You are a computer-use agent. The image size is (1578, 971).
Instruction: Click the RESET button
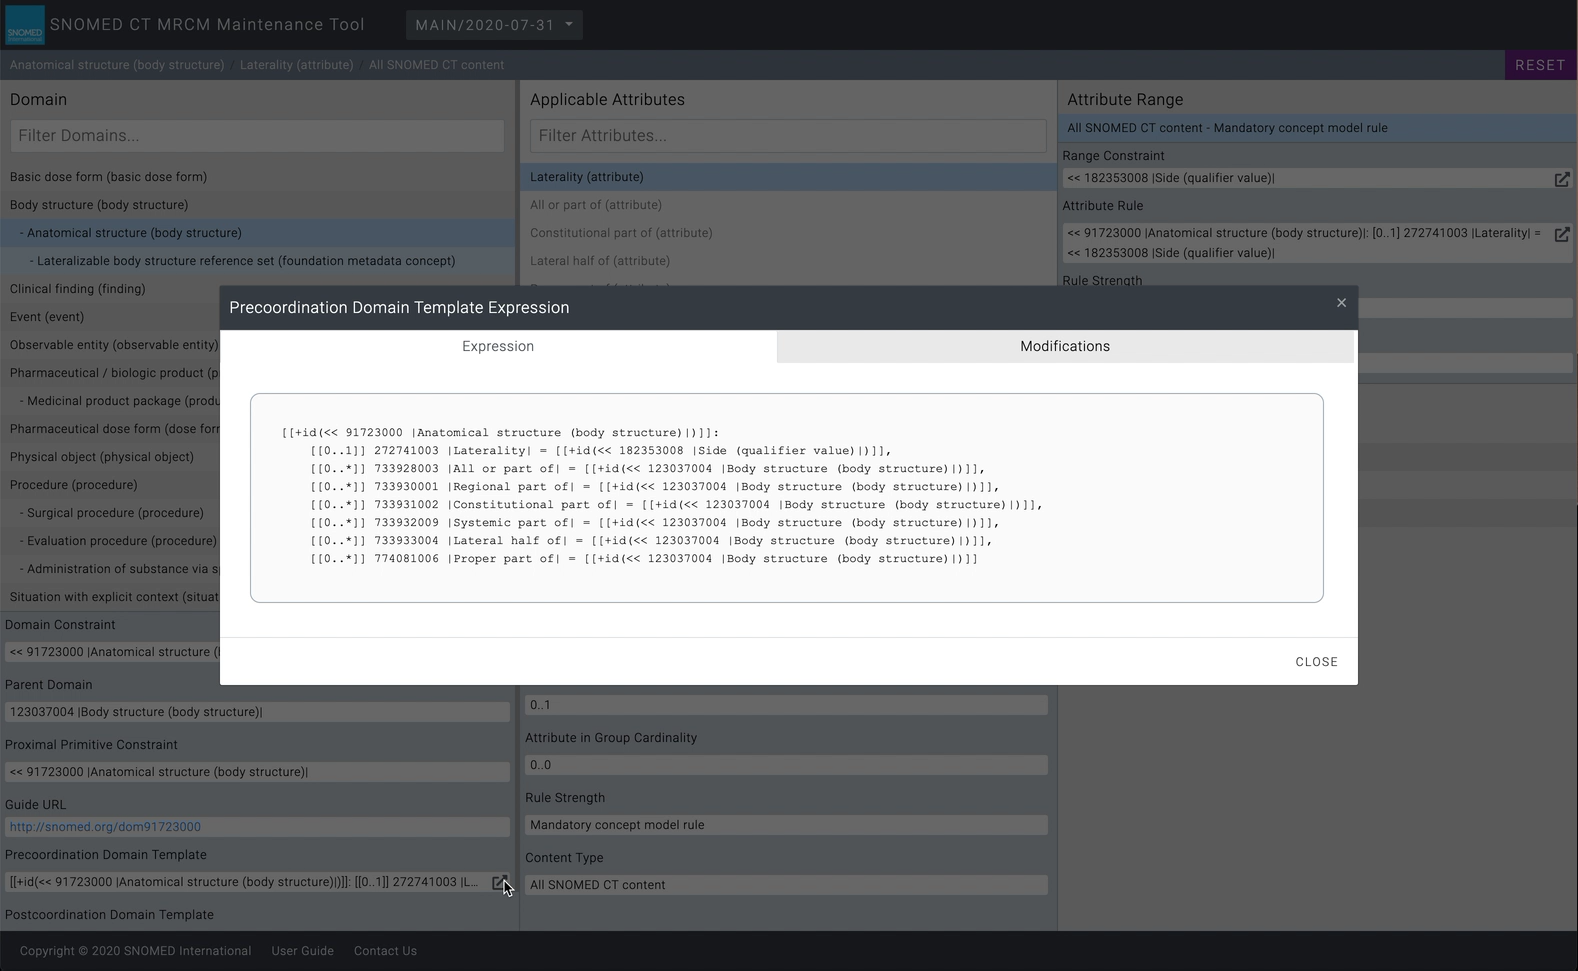tap(1540, 65)
